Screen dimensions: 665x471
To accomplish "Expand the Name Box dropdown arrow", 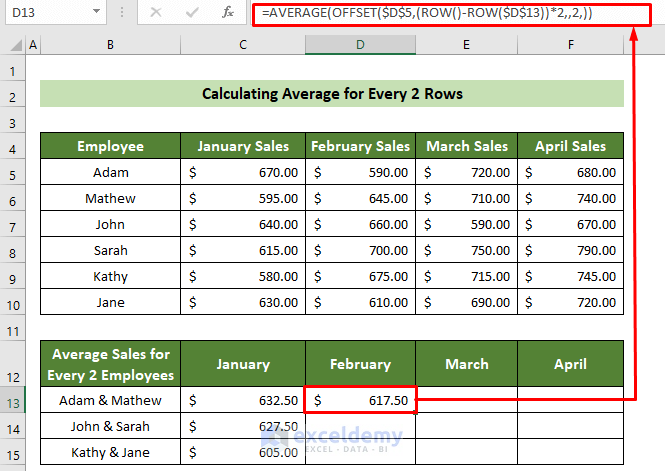I will 97,13.
